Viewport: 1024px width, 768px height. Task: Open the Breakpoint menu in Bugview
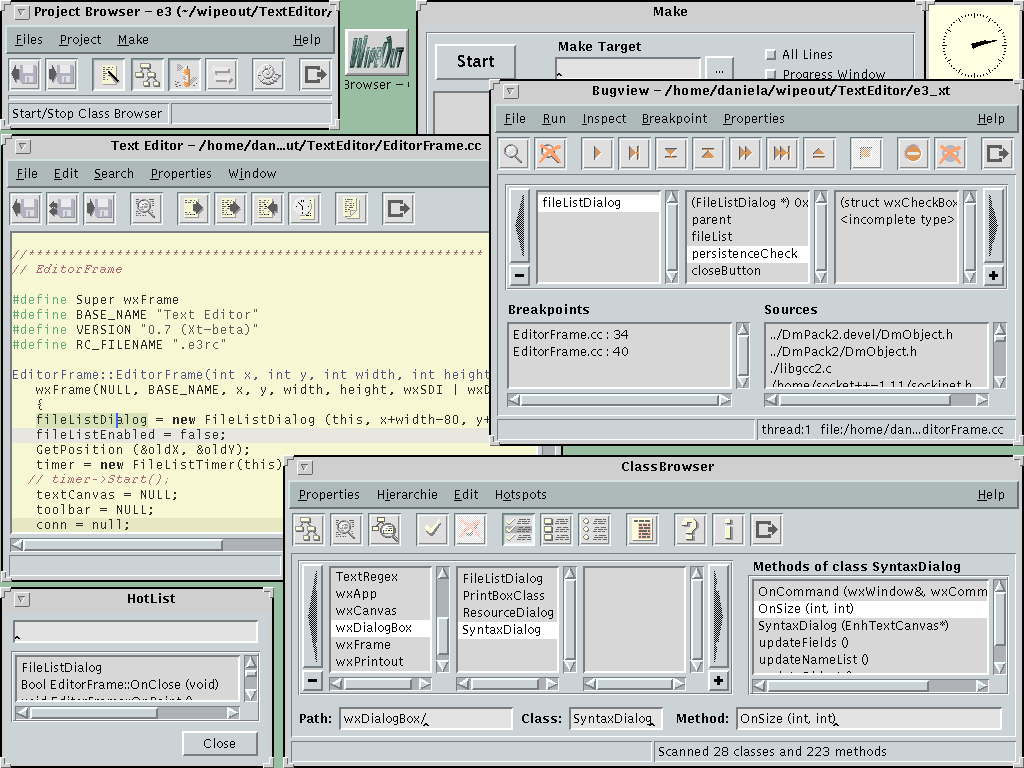tap(674, 118)
